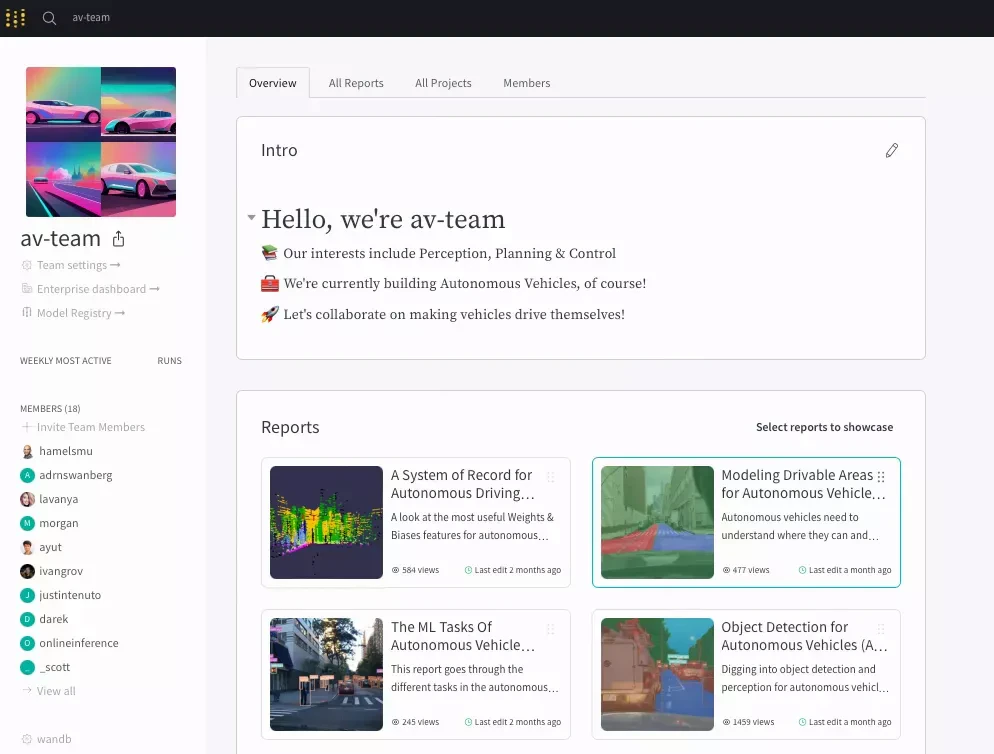994x754 pixels.
Task: Click the Weights & Biases logo
Action: (15, 17)
